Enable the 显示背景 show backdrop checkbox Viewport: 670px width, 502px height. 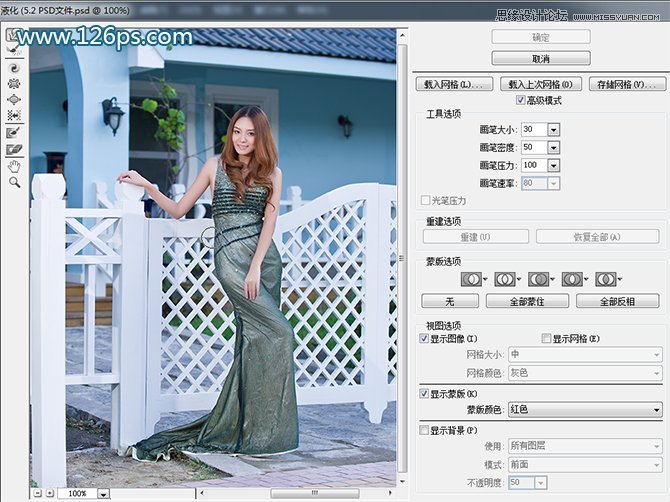424,430
